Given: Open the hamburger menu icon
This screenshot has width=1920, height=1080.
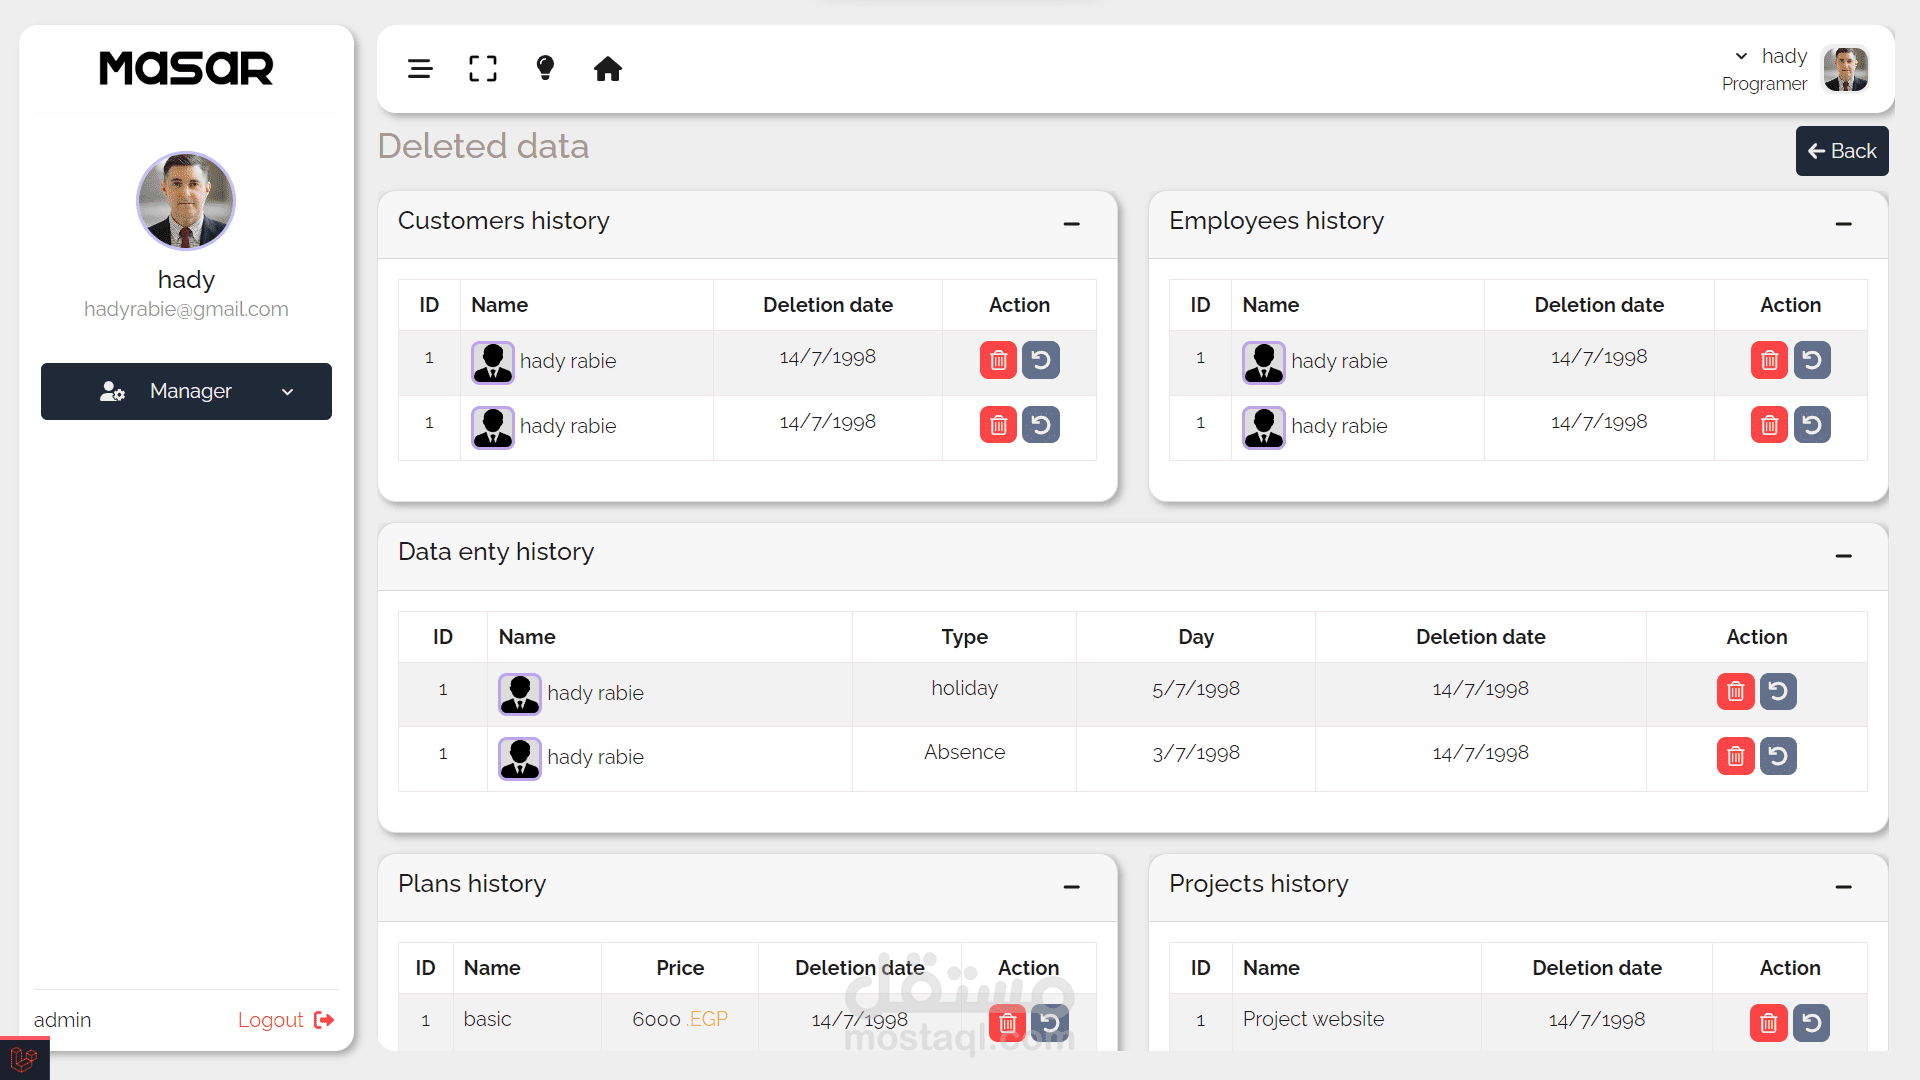Looking at the screenshot, I should coord(420,69).
